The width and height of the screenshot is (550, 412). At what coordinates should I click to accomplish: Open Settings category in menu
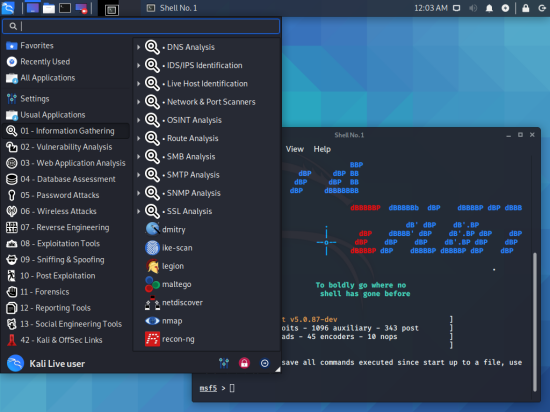(66, 99)
